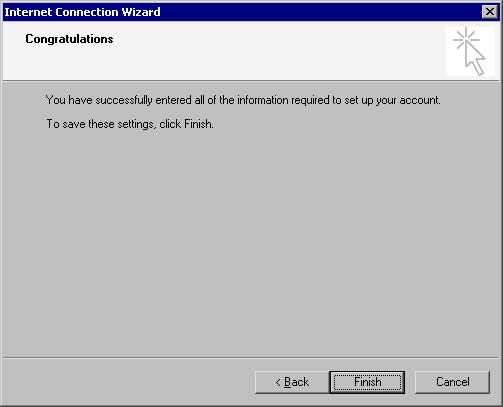Click the blank area left of the Back button
This screenshot has height=407, width=503.
(128, 382)
